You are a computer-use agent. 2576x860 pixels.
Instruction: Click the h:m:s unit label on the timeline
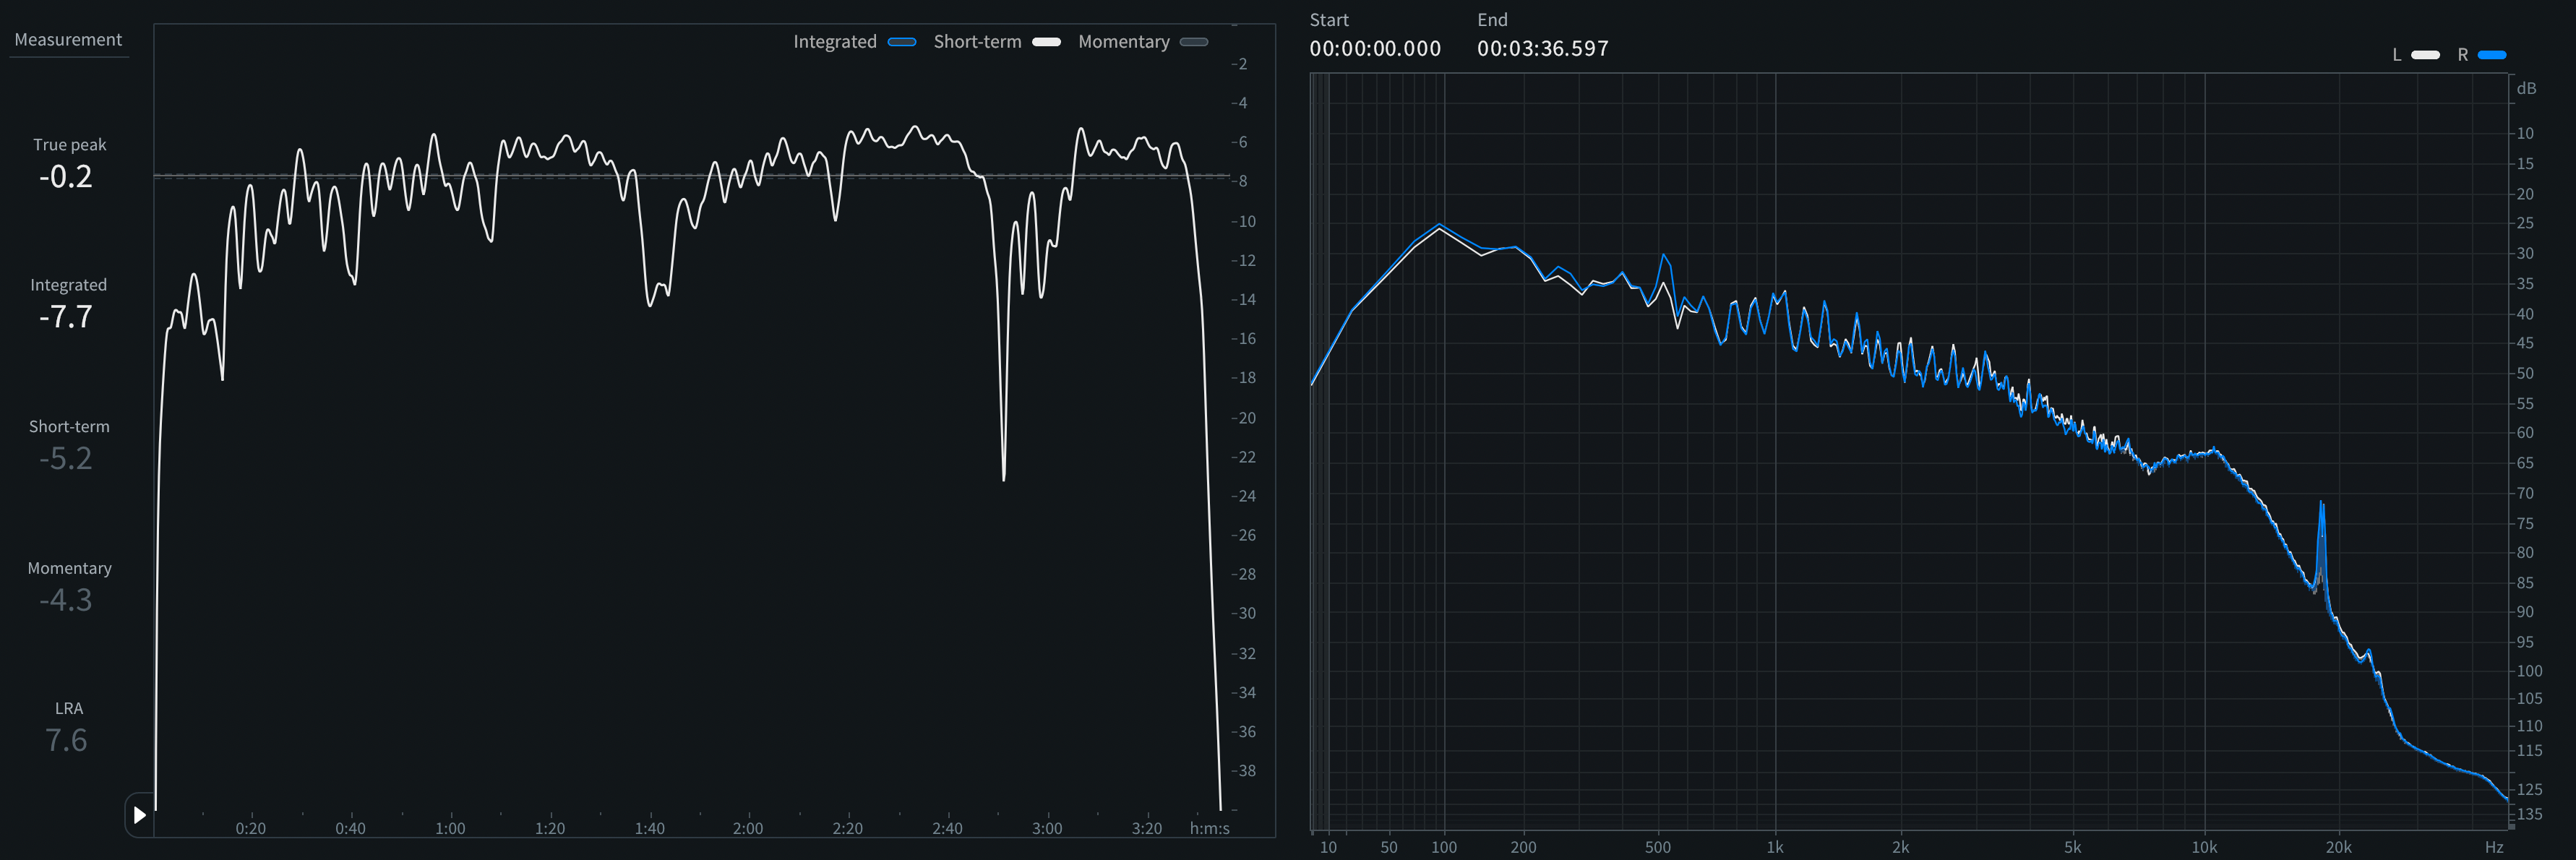click(1210, 829)
